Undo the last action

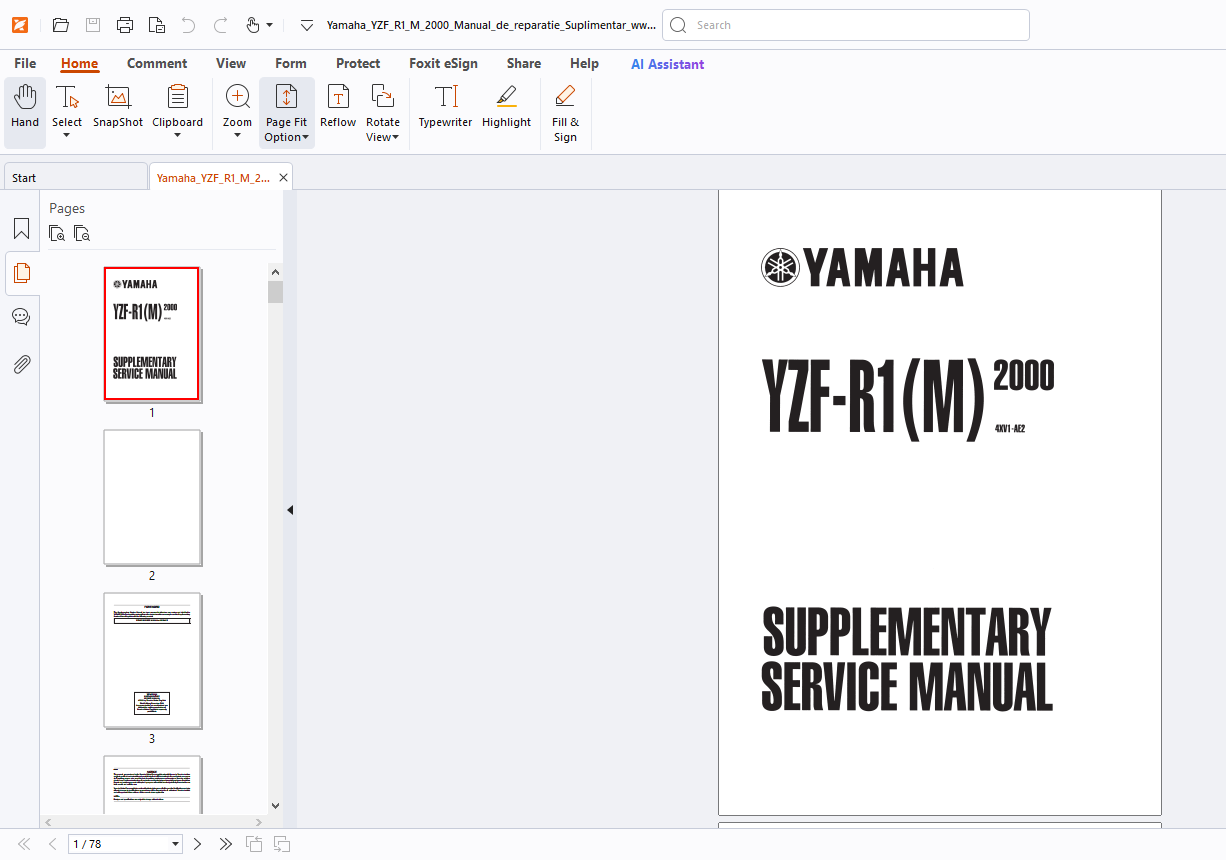click(x=188, y=25)
